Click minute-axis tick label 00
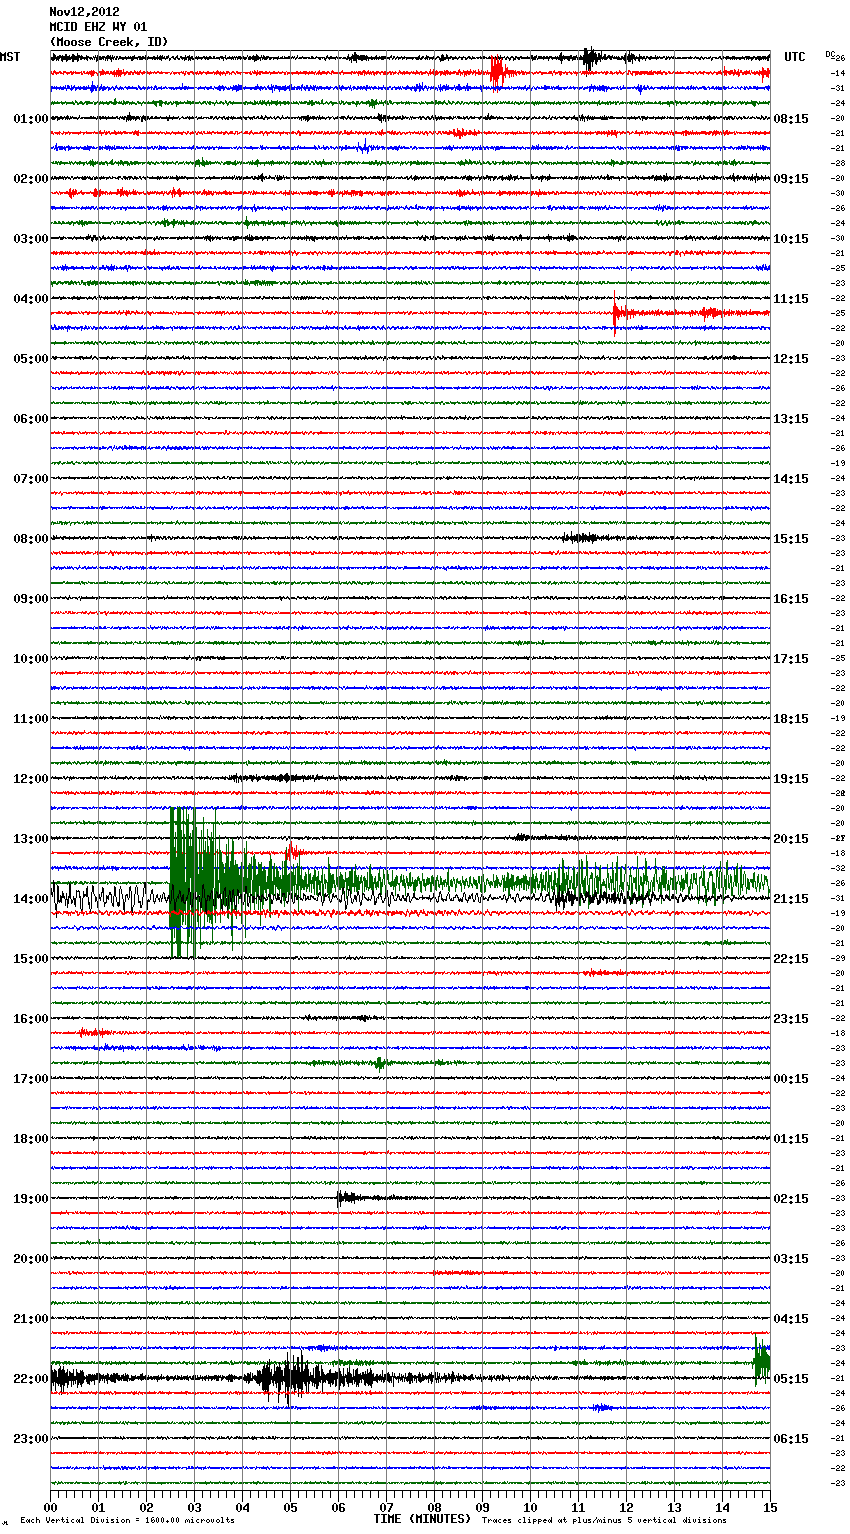This screenshot has width=850, height=1534. click(51, 1506)
